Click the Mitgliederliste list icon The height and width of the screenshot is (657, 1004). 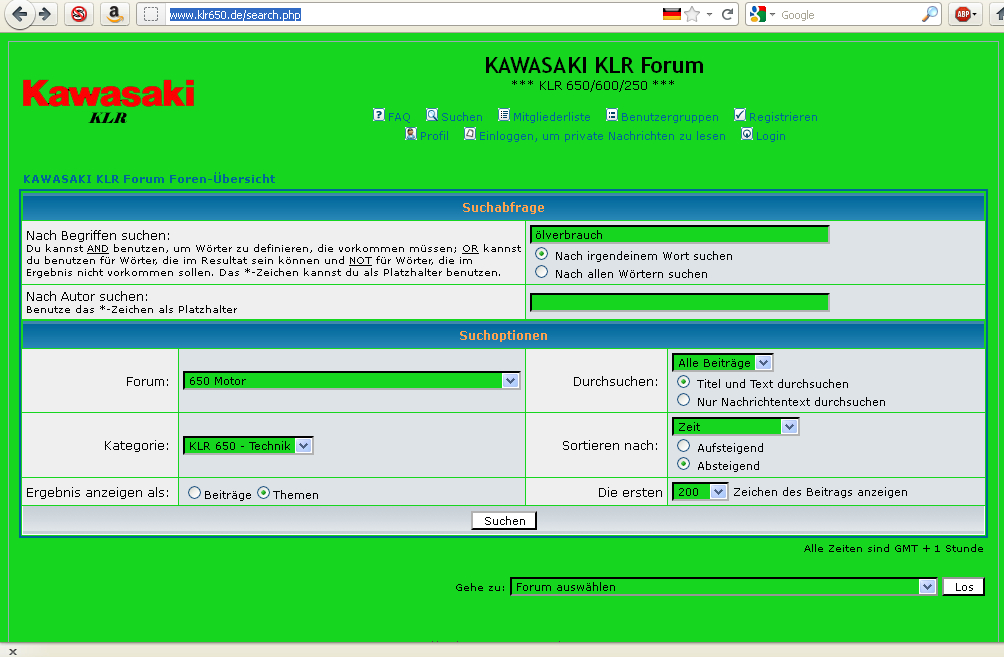click(x=504, y=115)
